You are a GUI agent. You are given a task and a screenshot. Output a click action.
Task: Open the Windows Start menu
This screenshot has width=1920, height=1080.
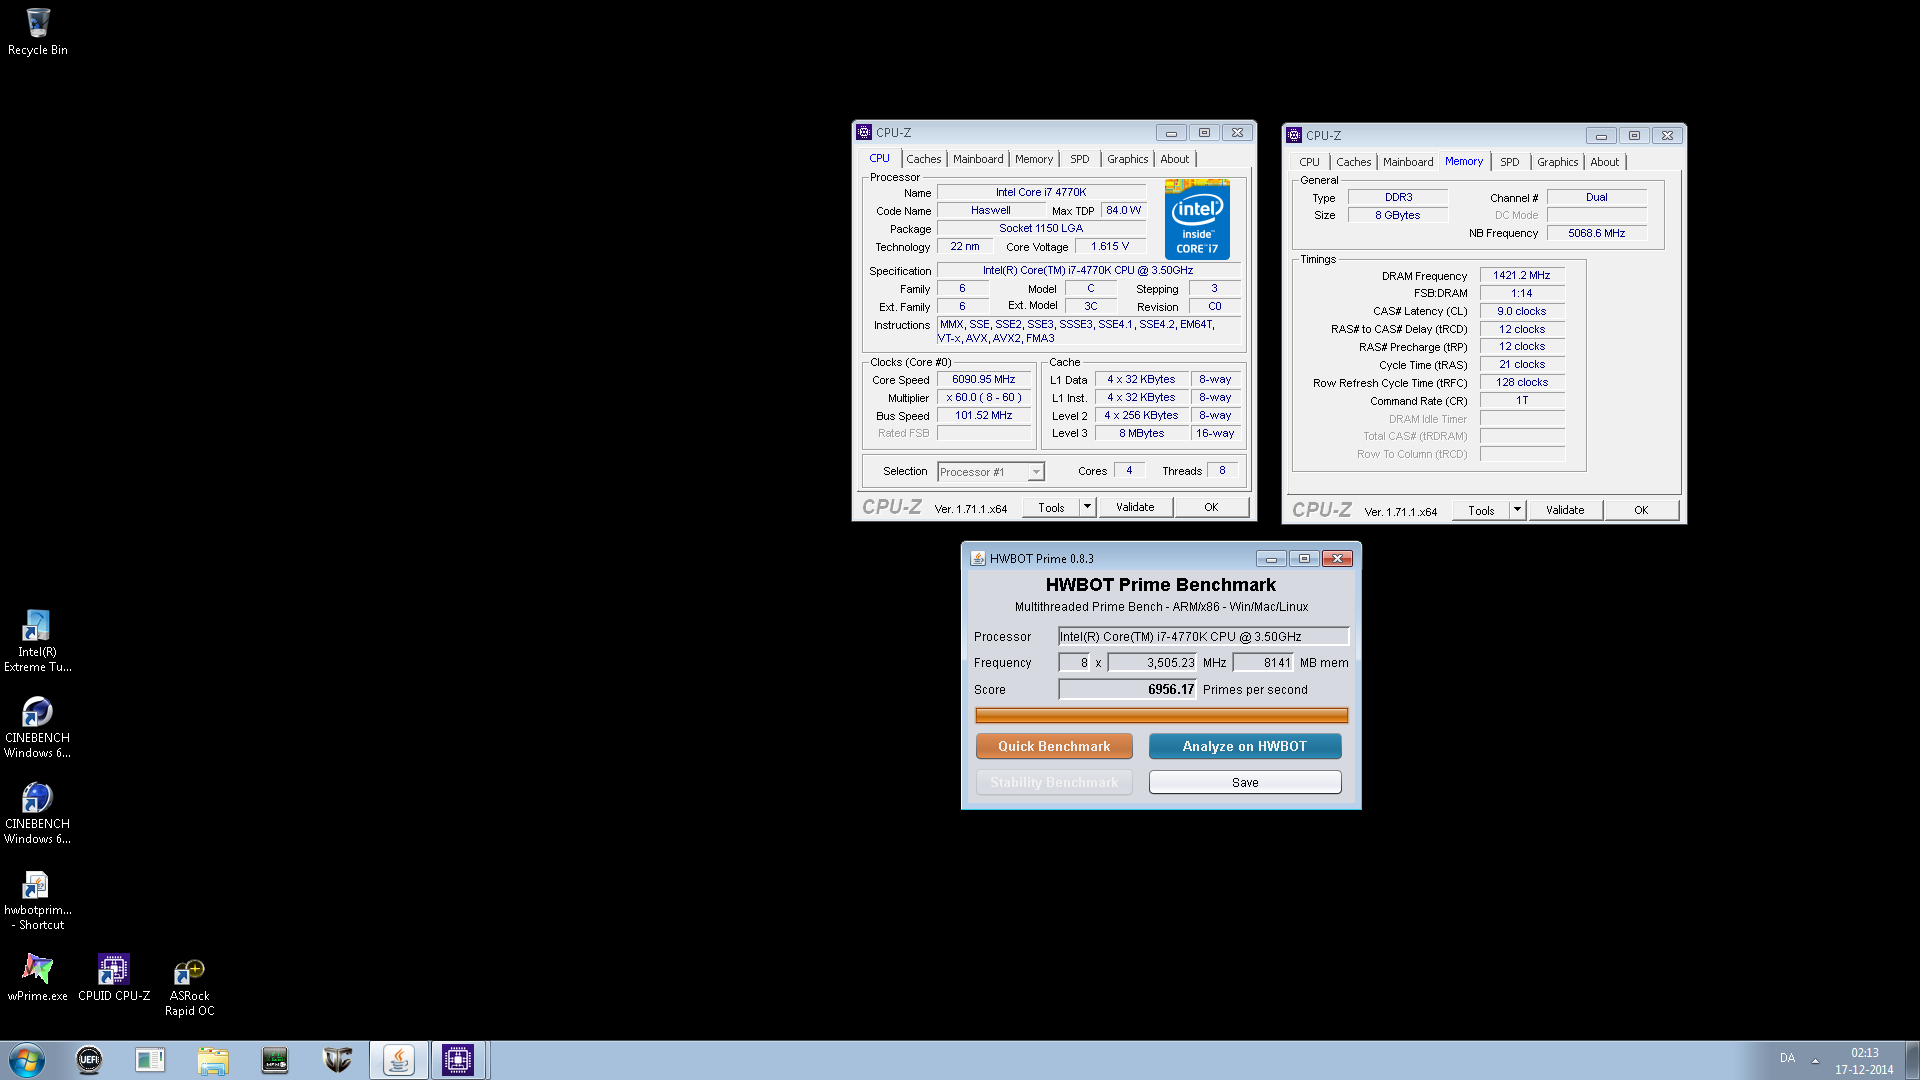pos(27,1060)
